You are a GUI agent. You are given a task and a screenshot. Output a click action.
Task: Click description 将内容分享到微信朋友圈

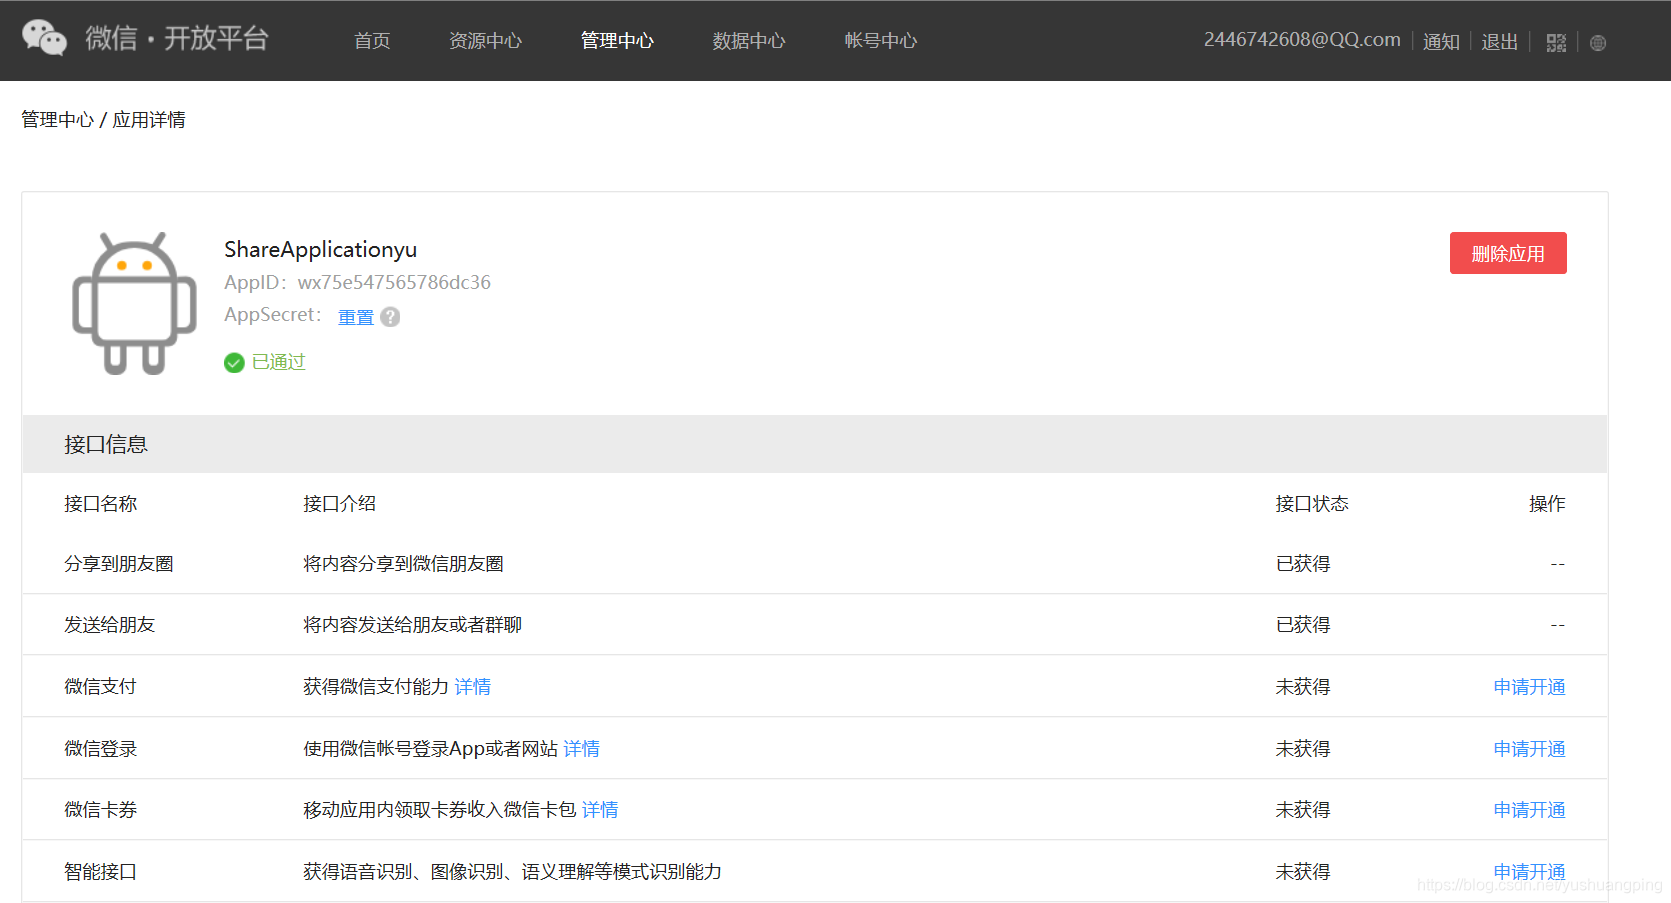point(403,564)
